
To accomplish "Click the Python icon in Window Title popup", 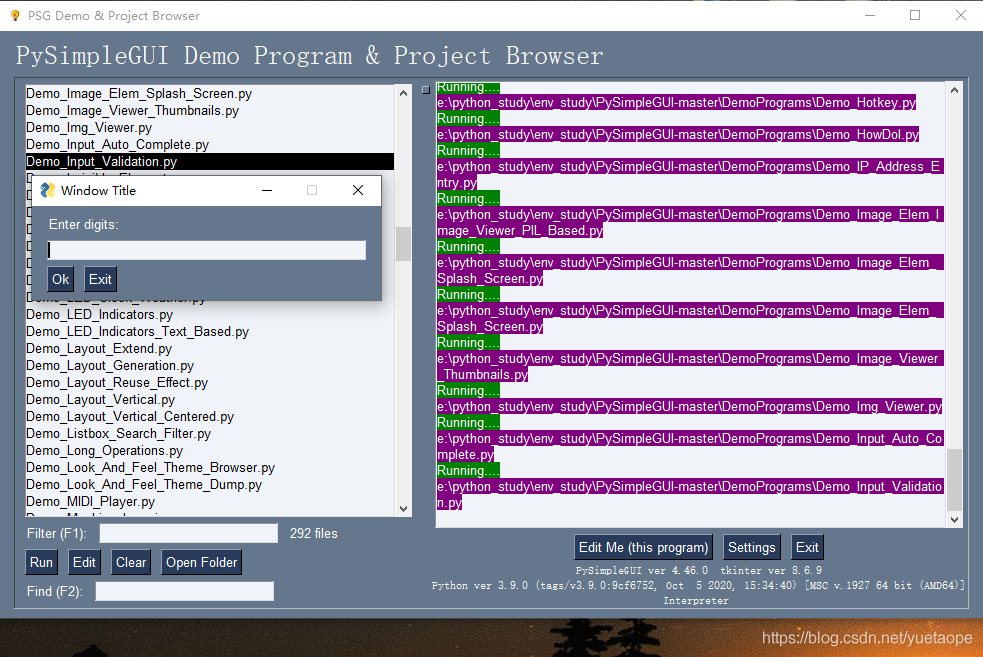I will coord(47,191).
